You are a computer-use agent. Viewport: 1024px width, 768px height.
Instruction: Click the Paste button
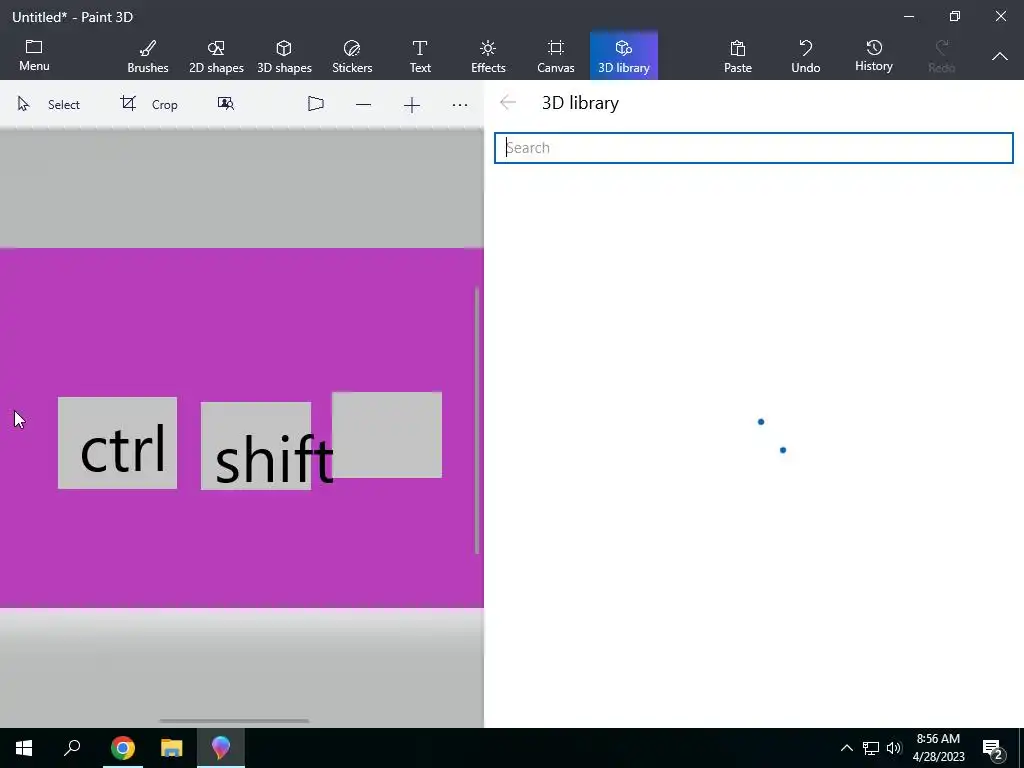pos(738,56)
